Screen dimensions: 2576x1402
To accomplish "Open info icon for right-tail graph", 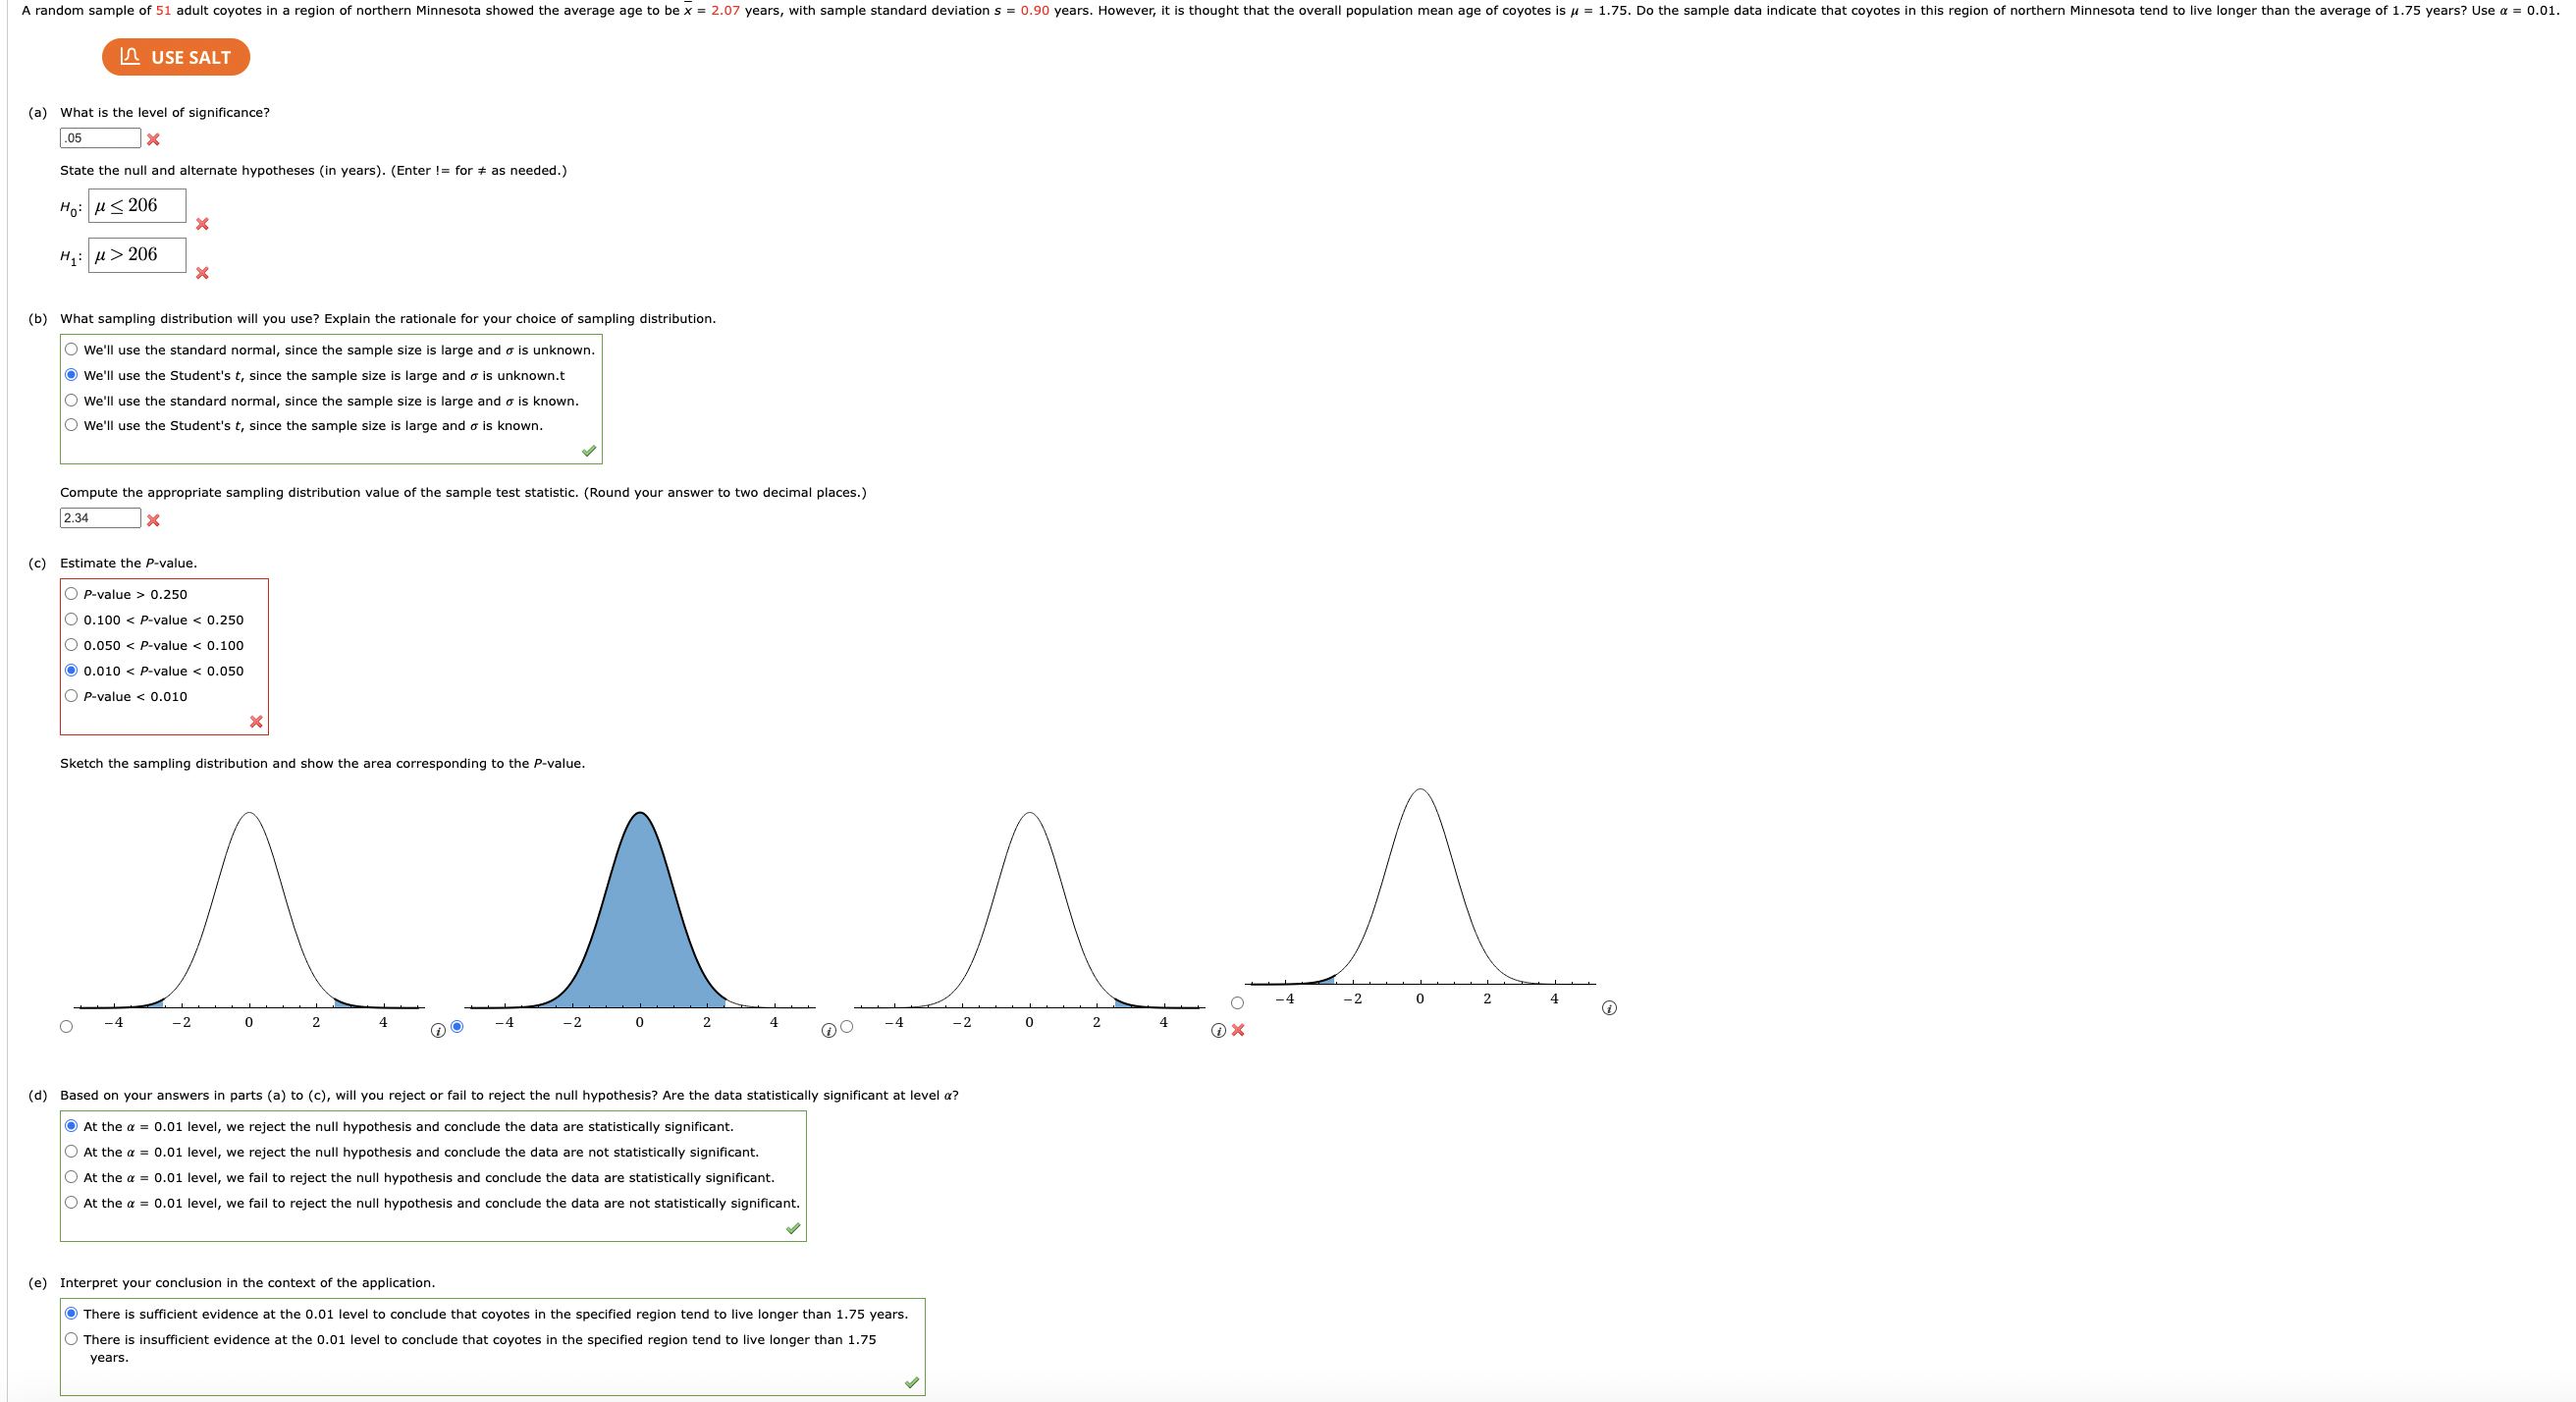I will pyautogui.click(x=1218, y=1031).
